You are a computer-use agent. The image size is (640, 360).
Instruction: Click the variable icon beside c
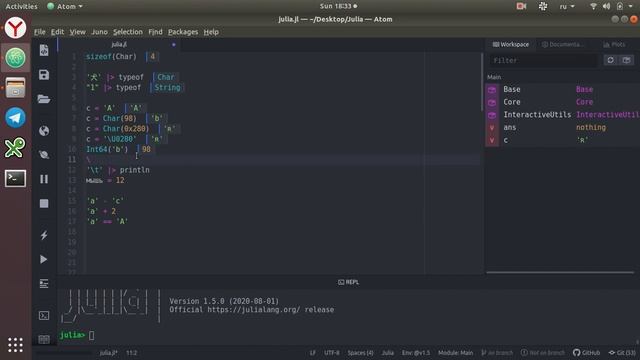pyautogui.click(x=492, y=140)
